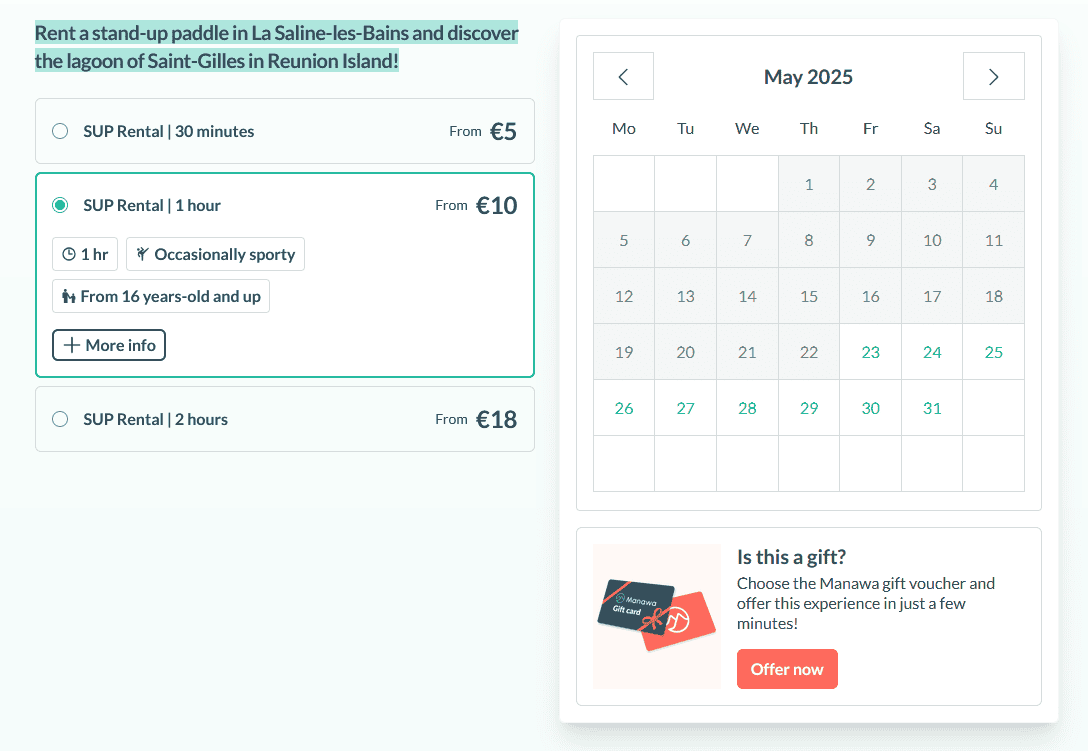The width and height of the screenshot is (1088, 751).
Task: Select SUP Rental 30 minutes radio button
Action: click(x=60, y=131)
